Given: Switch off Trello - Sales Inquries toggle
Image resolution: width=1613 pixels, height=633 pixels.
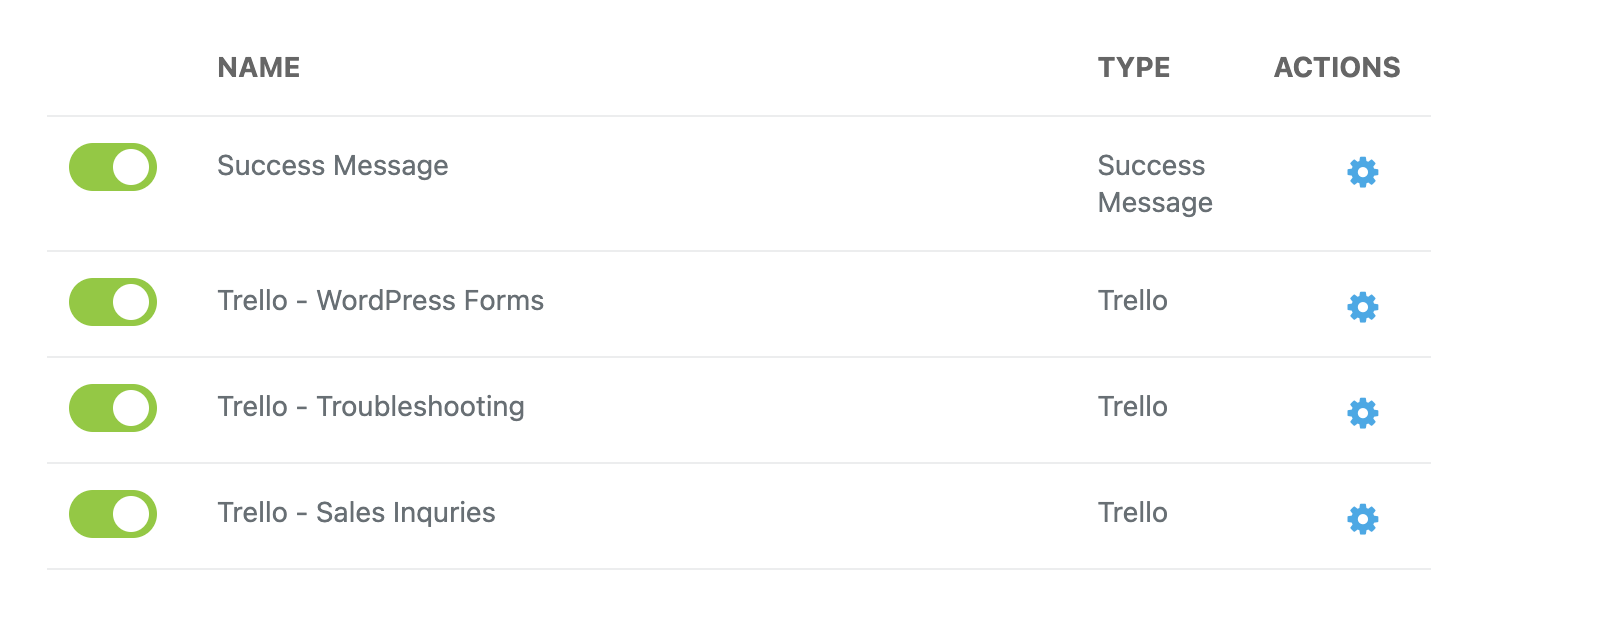Looking at the screenshot, I should (113, 514).
